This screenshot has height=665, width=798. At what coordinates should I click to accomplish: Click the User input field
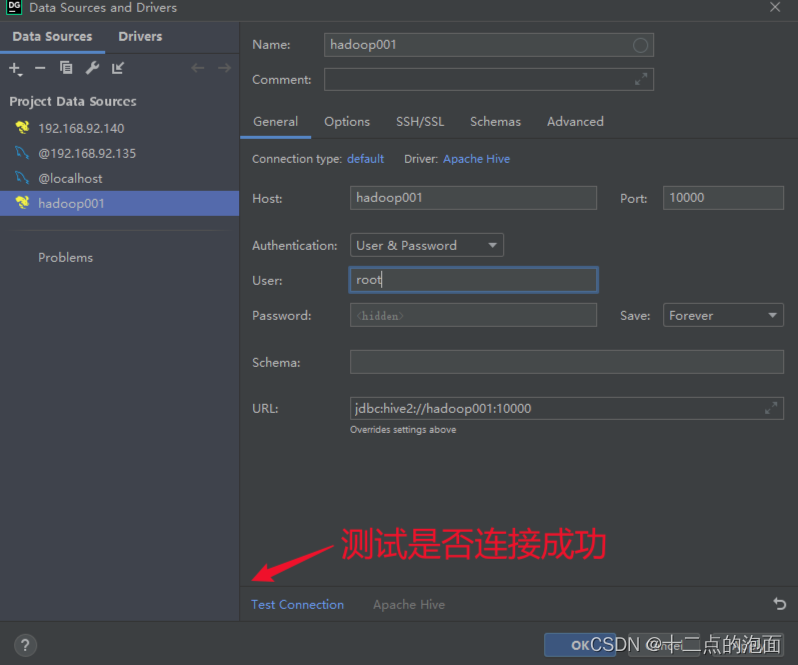473,280
